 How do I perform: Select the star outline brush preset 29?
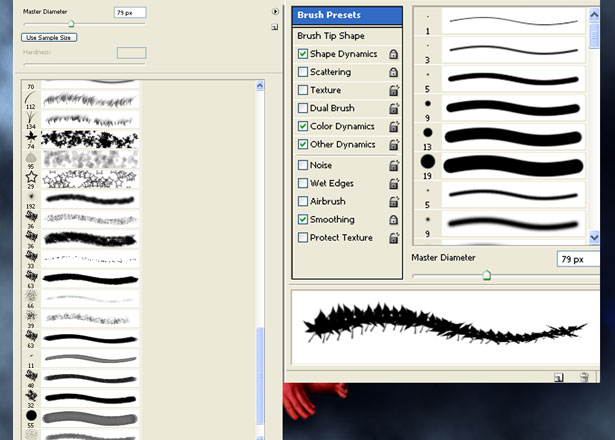tap(80, 180)
